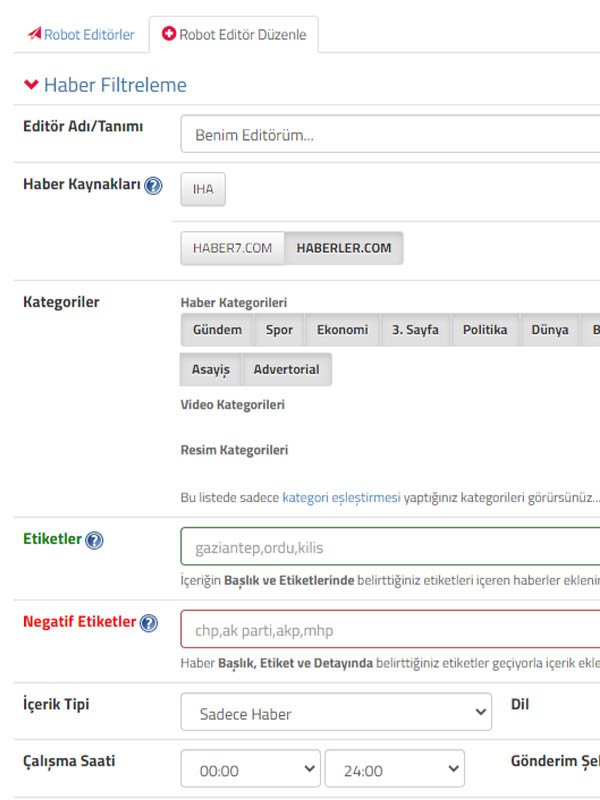Click the Video Kategorileri label

[233, 405]
